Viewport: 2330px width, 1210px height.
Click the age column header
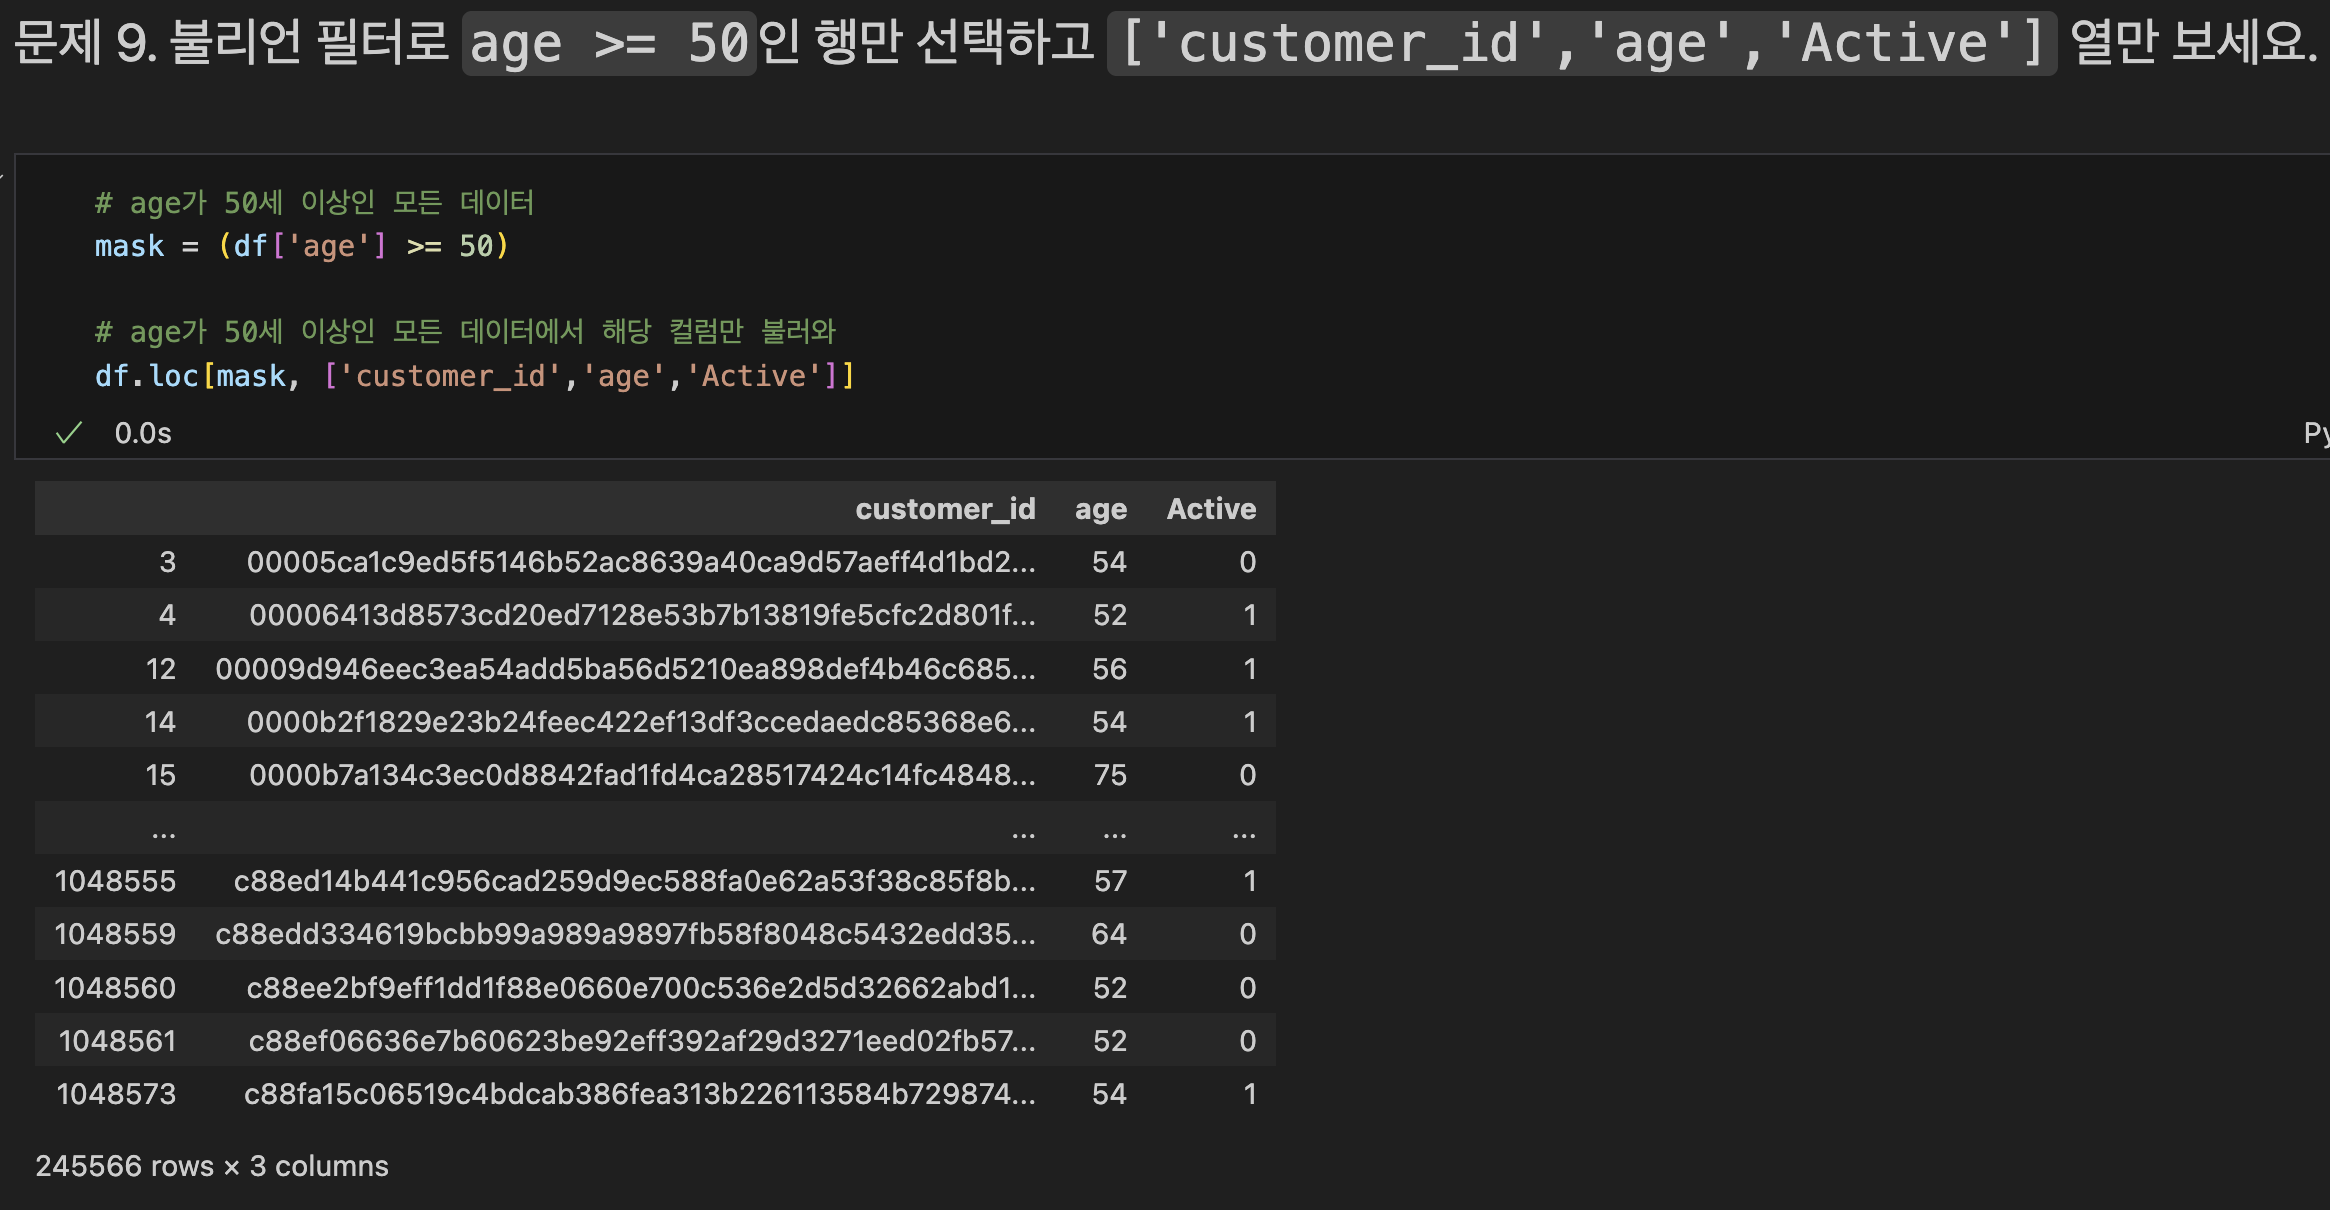[1100, 509]
